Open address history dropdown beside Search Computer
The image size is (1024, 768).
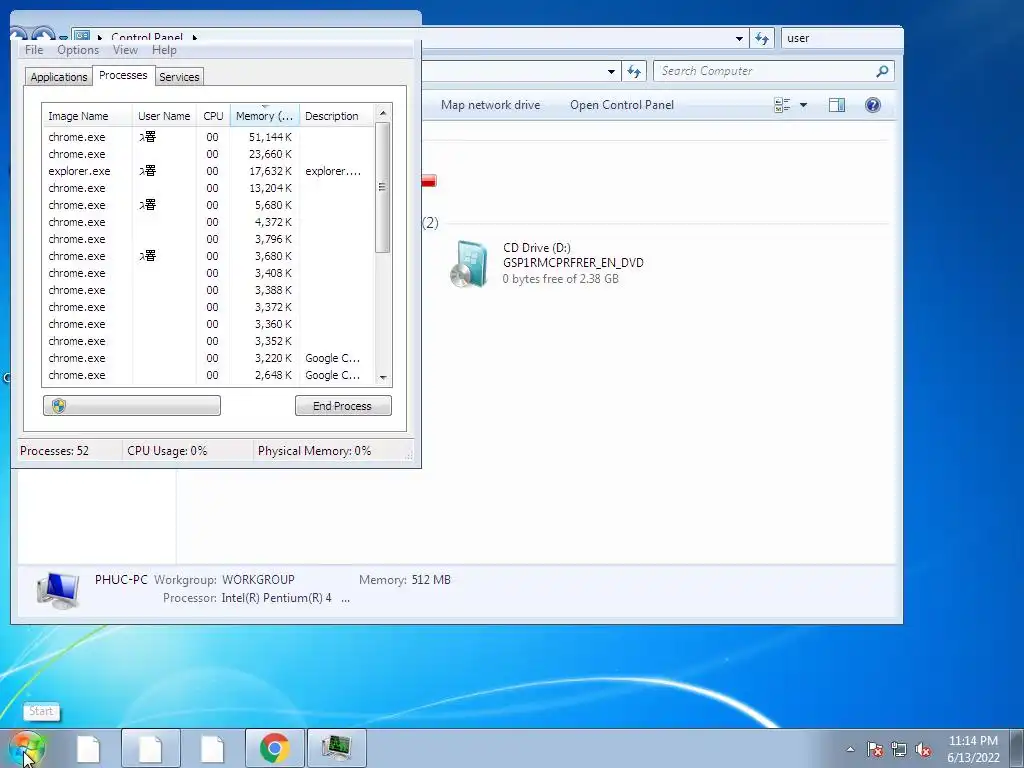(611, 72)
